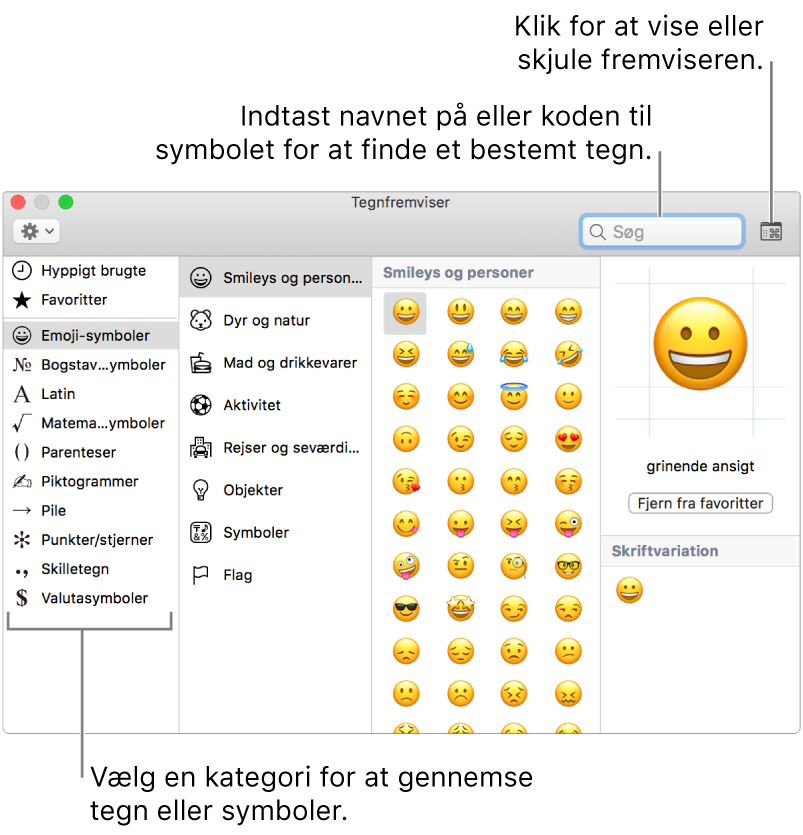Click Fjern fra favoritter button
Viewport: 803px width, 835px height.
click(x=700, y=503)
